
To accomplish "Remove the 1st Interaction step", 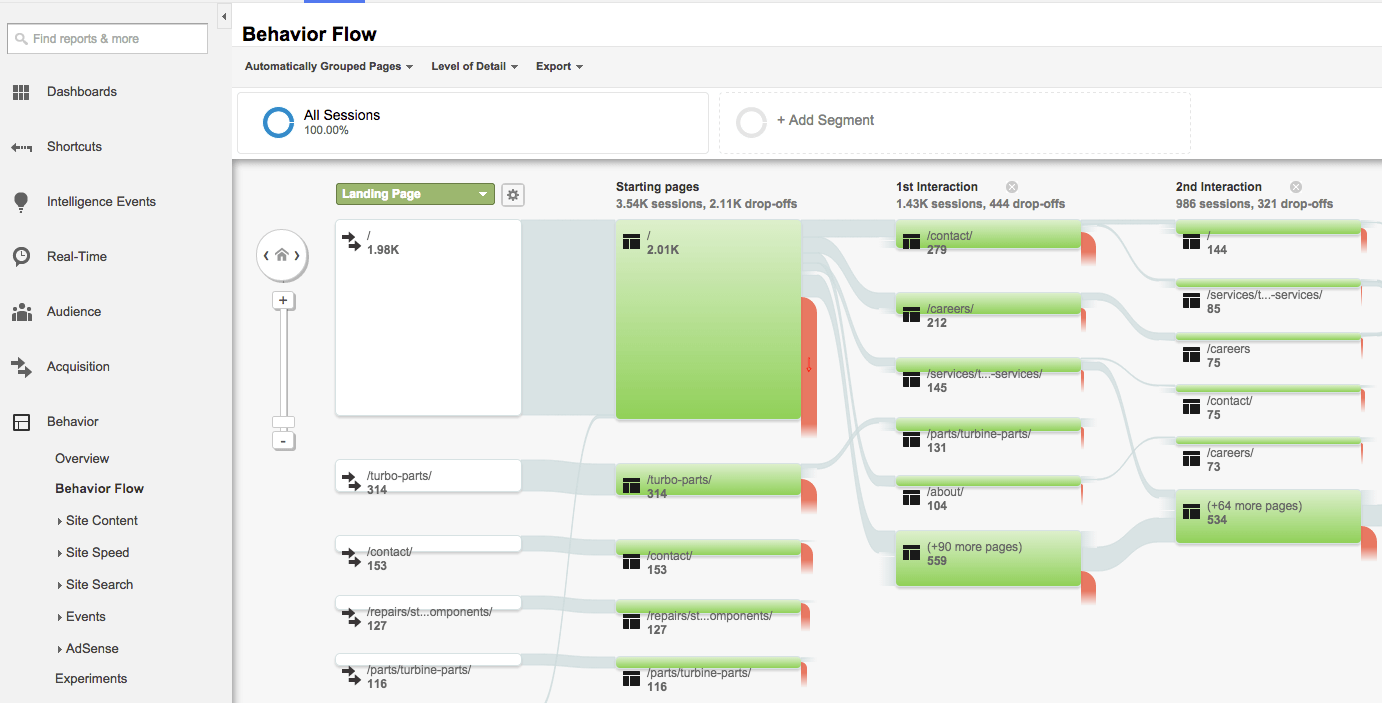I will [x=1011, y=186].
